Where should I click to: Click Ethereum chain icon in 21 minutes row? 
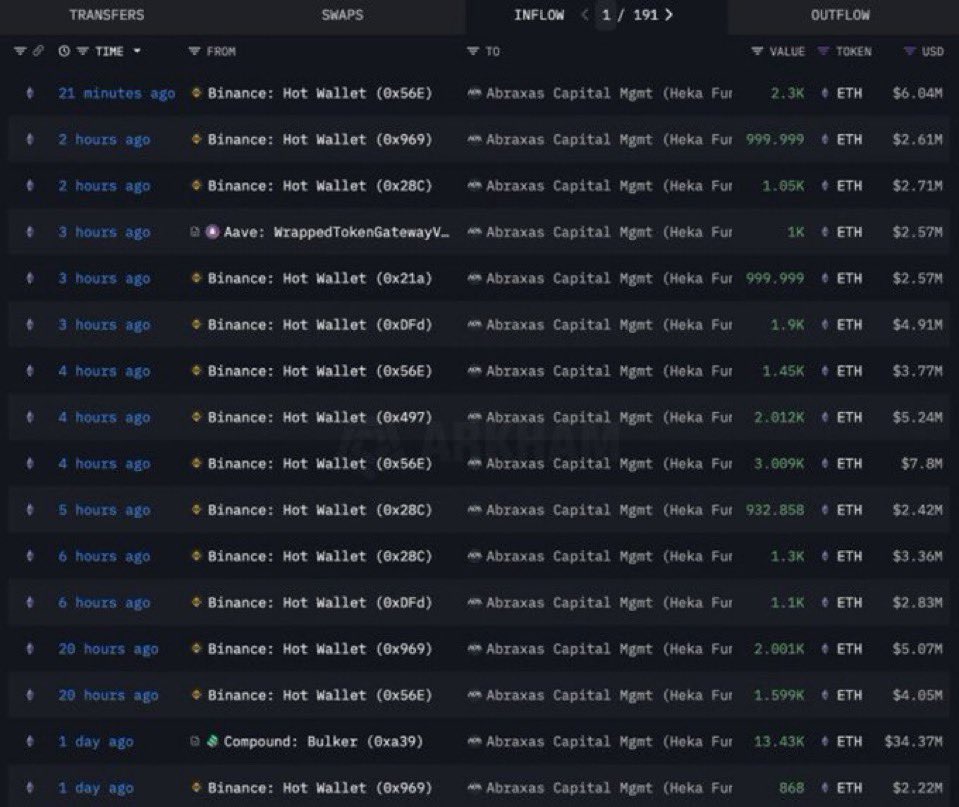(30, 93)
